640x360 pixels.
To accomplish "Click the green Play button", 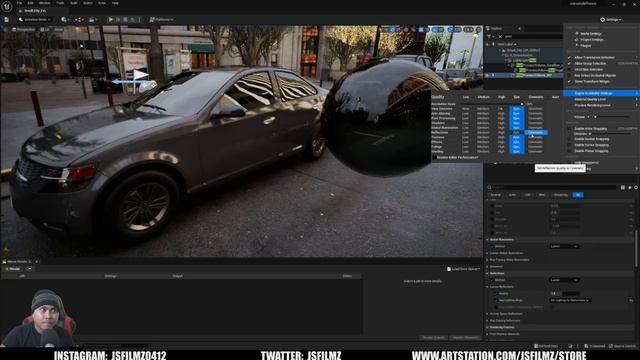I will click(x=110, y=19).
